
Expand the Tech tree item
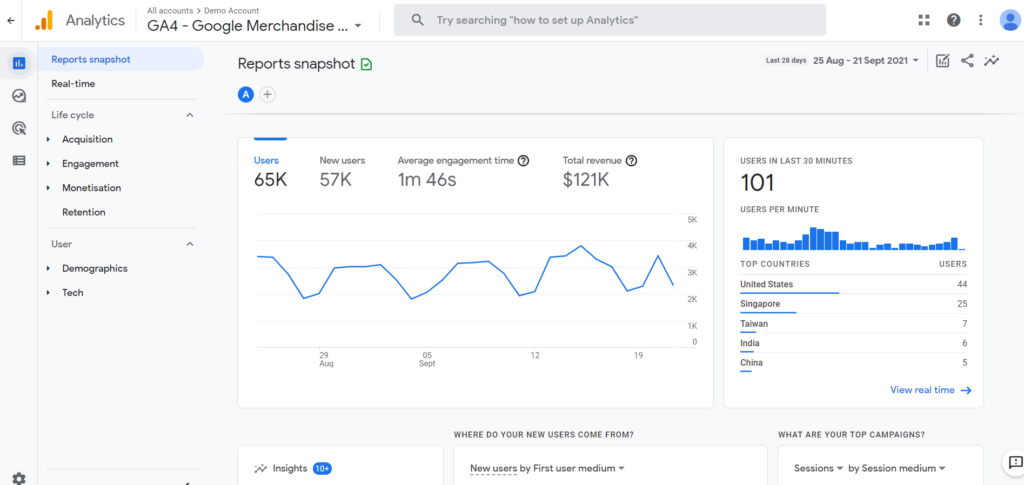(48, 293)
